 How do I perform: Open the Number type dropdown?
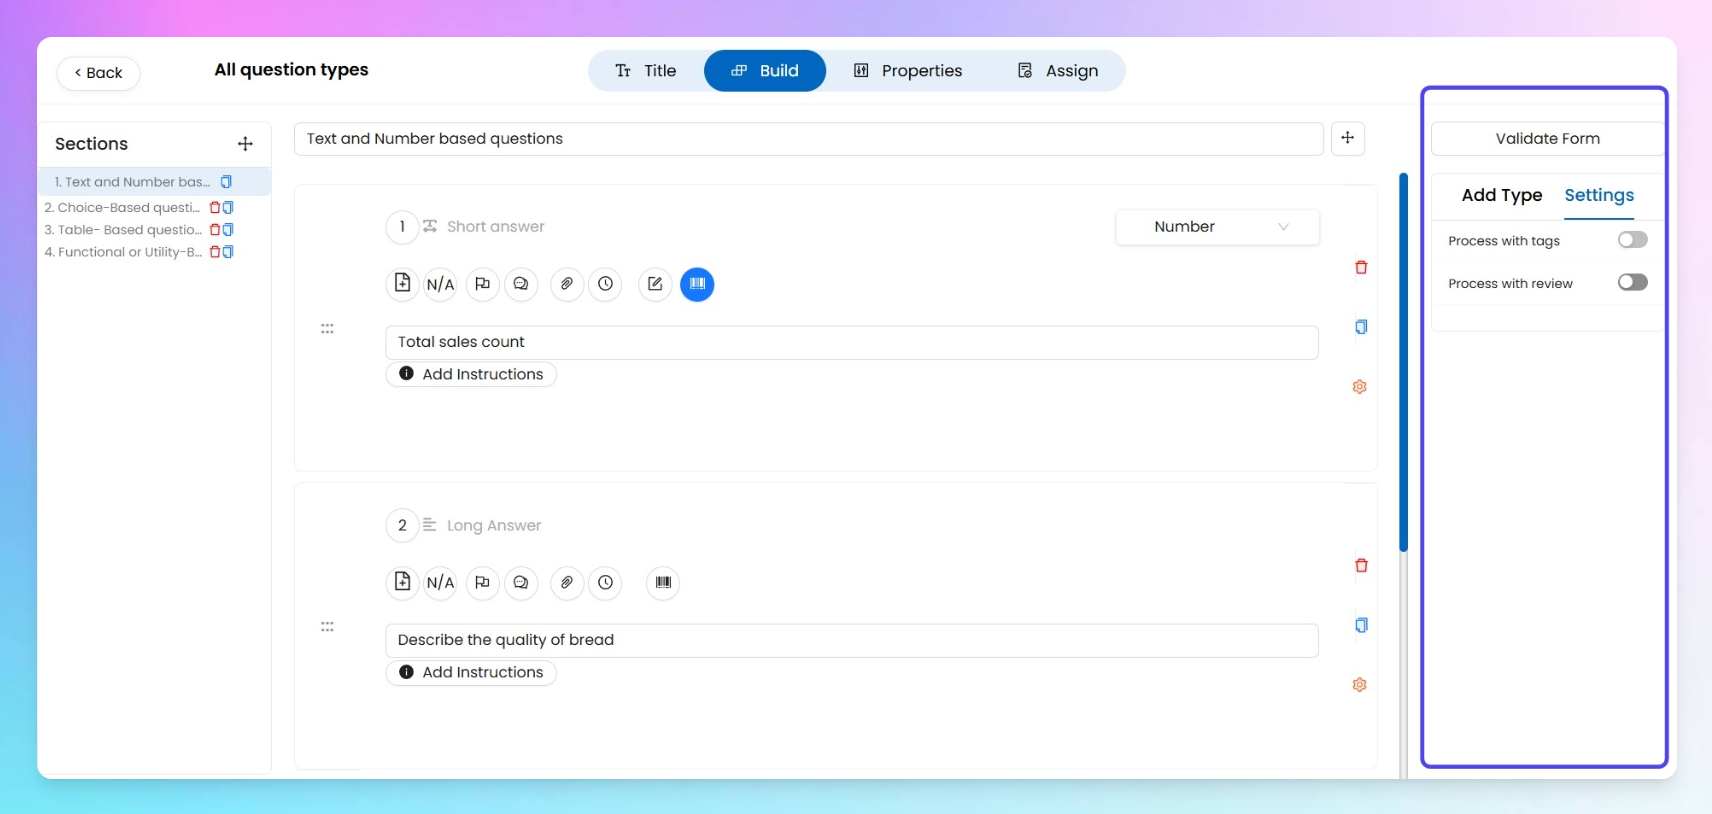[x=1218, y=227]
